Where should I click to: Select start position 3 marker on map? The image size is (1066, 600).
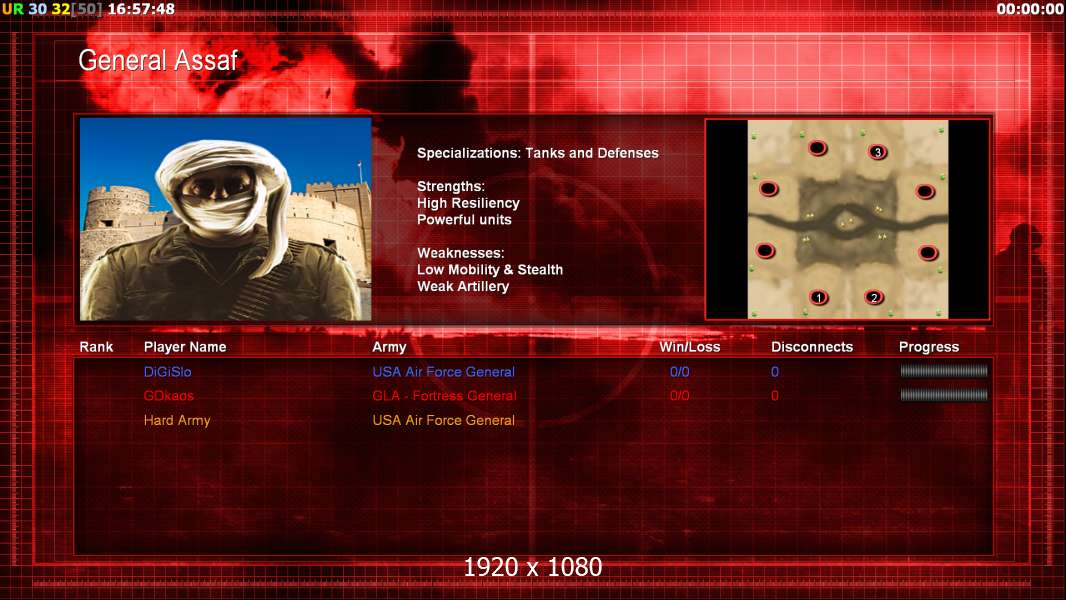click(877, 152)
